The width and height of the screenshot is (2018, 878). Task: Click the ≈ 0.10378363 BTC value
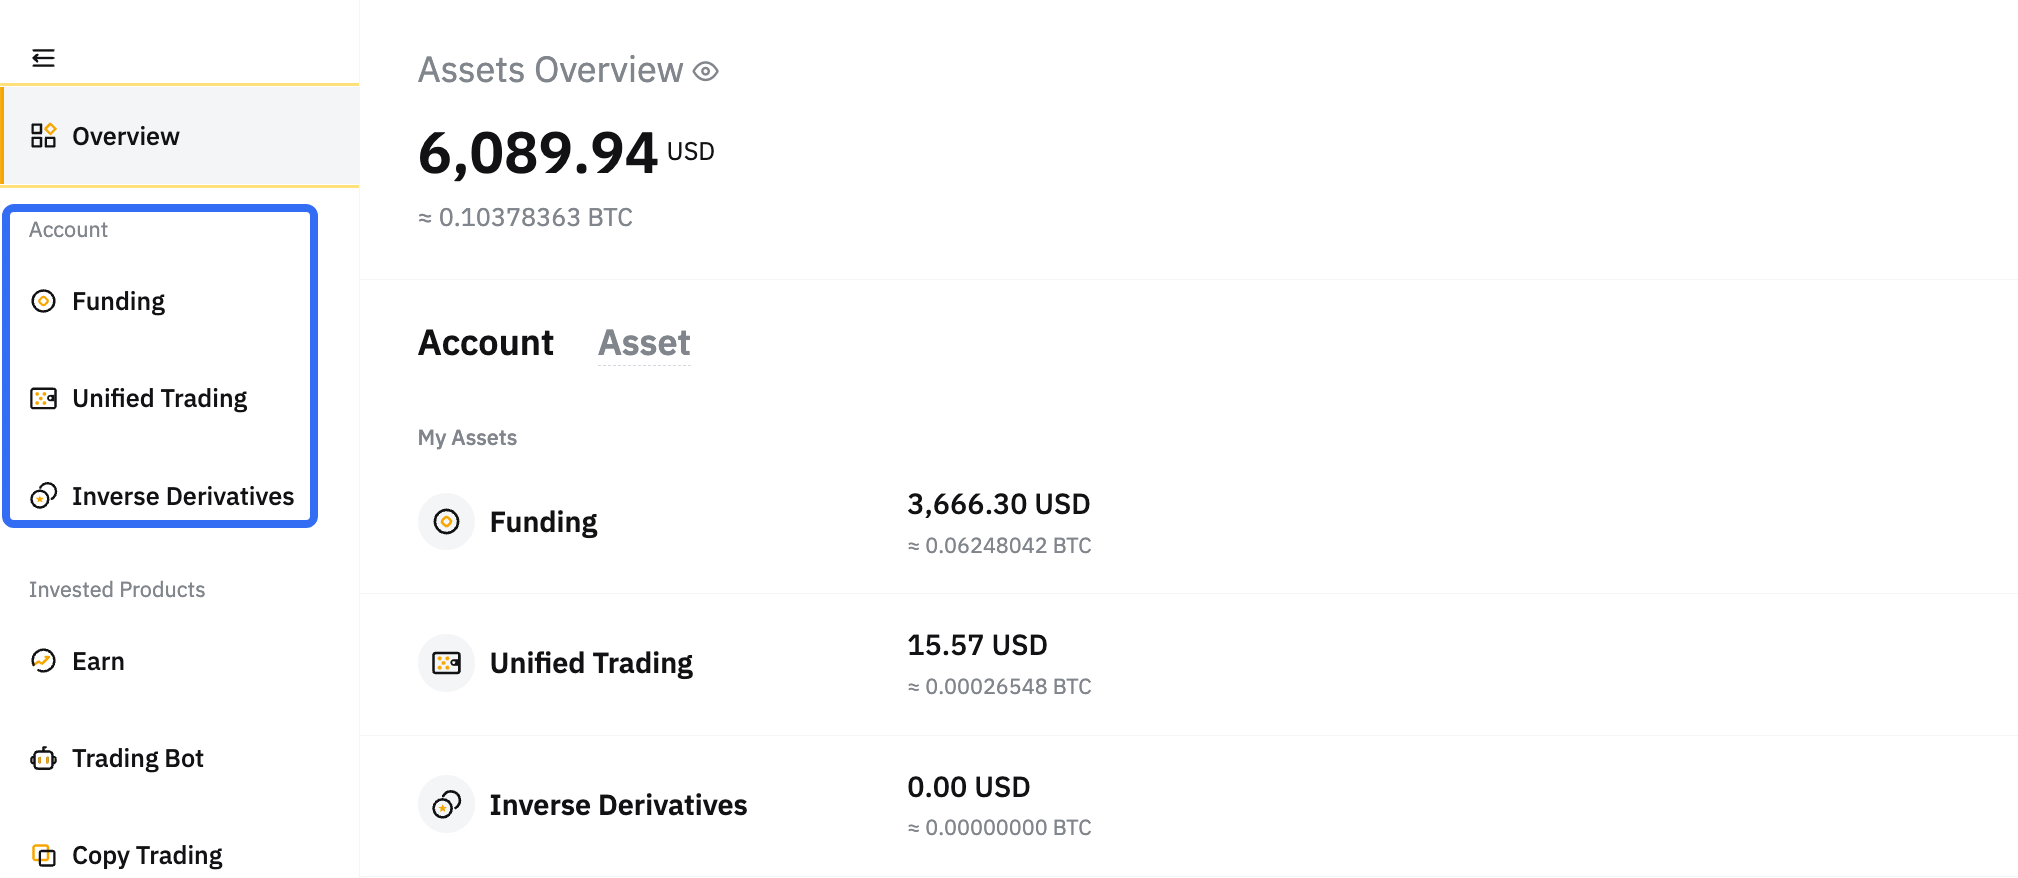(x=525, y=217)
